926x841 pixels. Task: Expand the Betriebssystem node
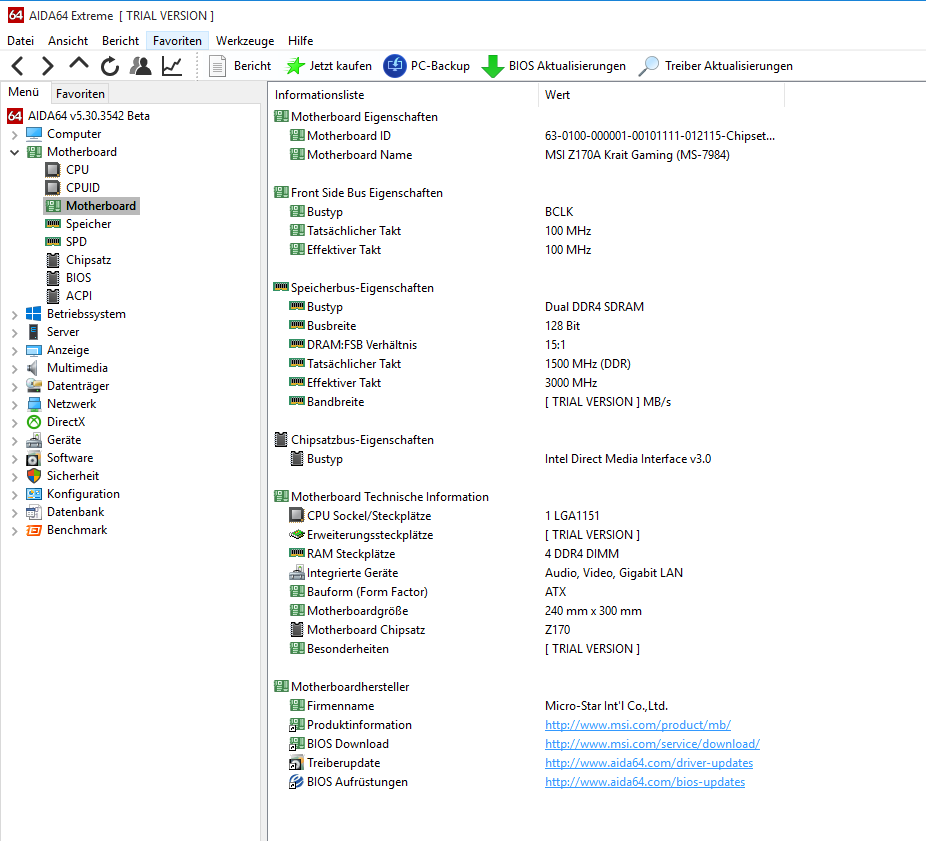point(15,315)
